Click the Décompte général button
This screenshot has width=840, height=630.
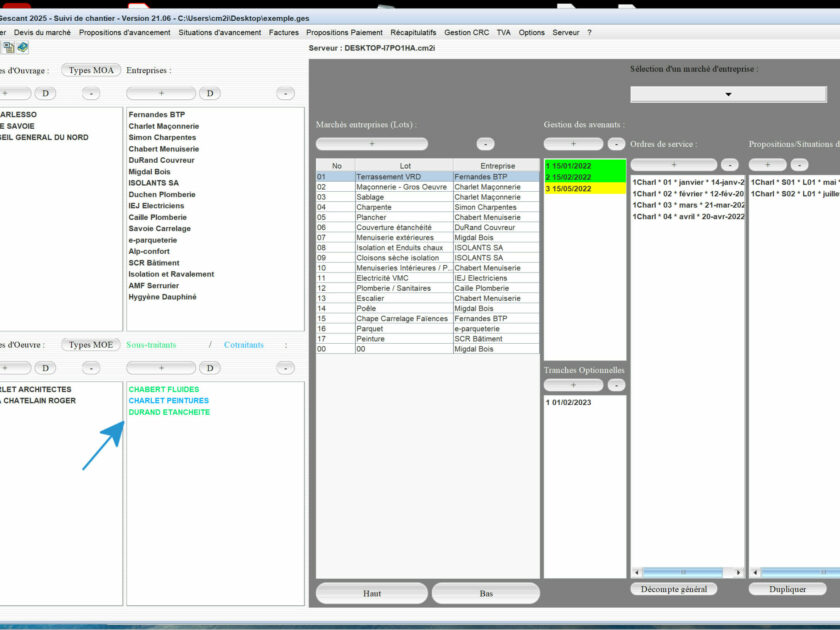(674, 589)
